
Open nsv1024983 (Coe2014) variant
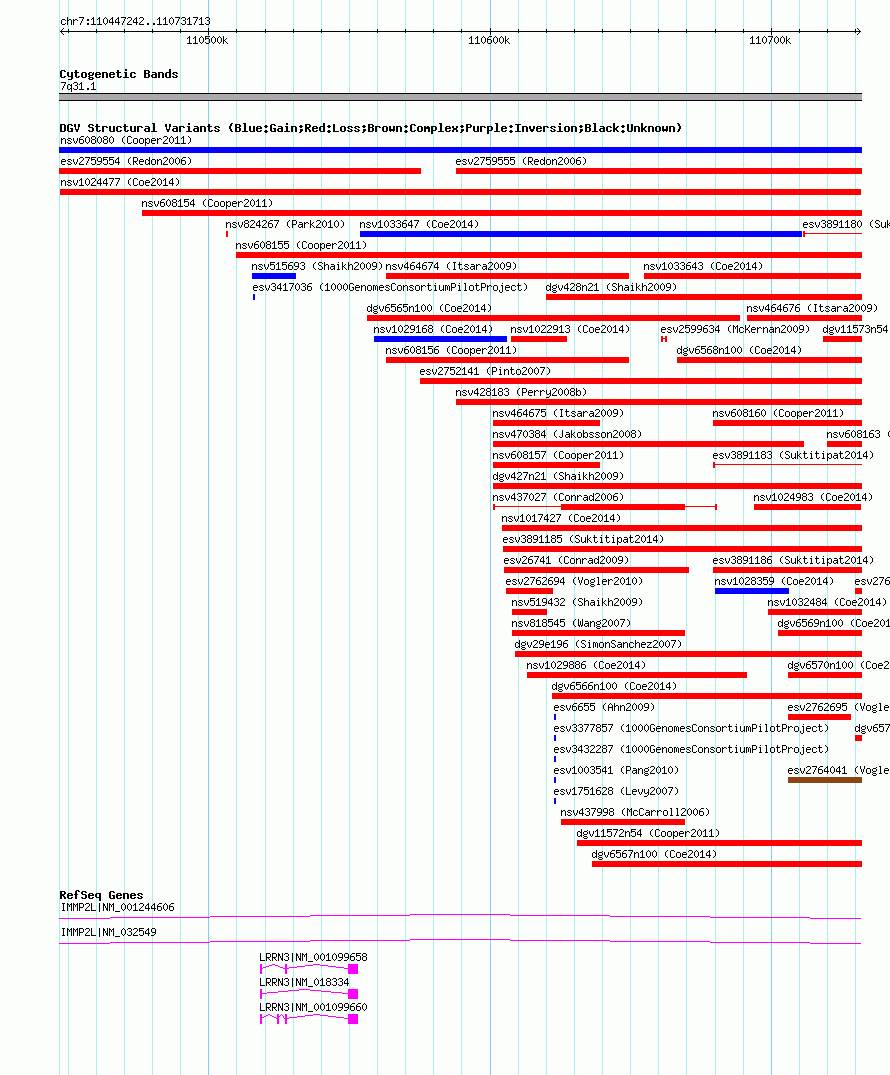[x=813, y=497]
